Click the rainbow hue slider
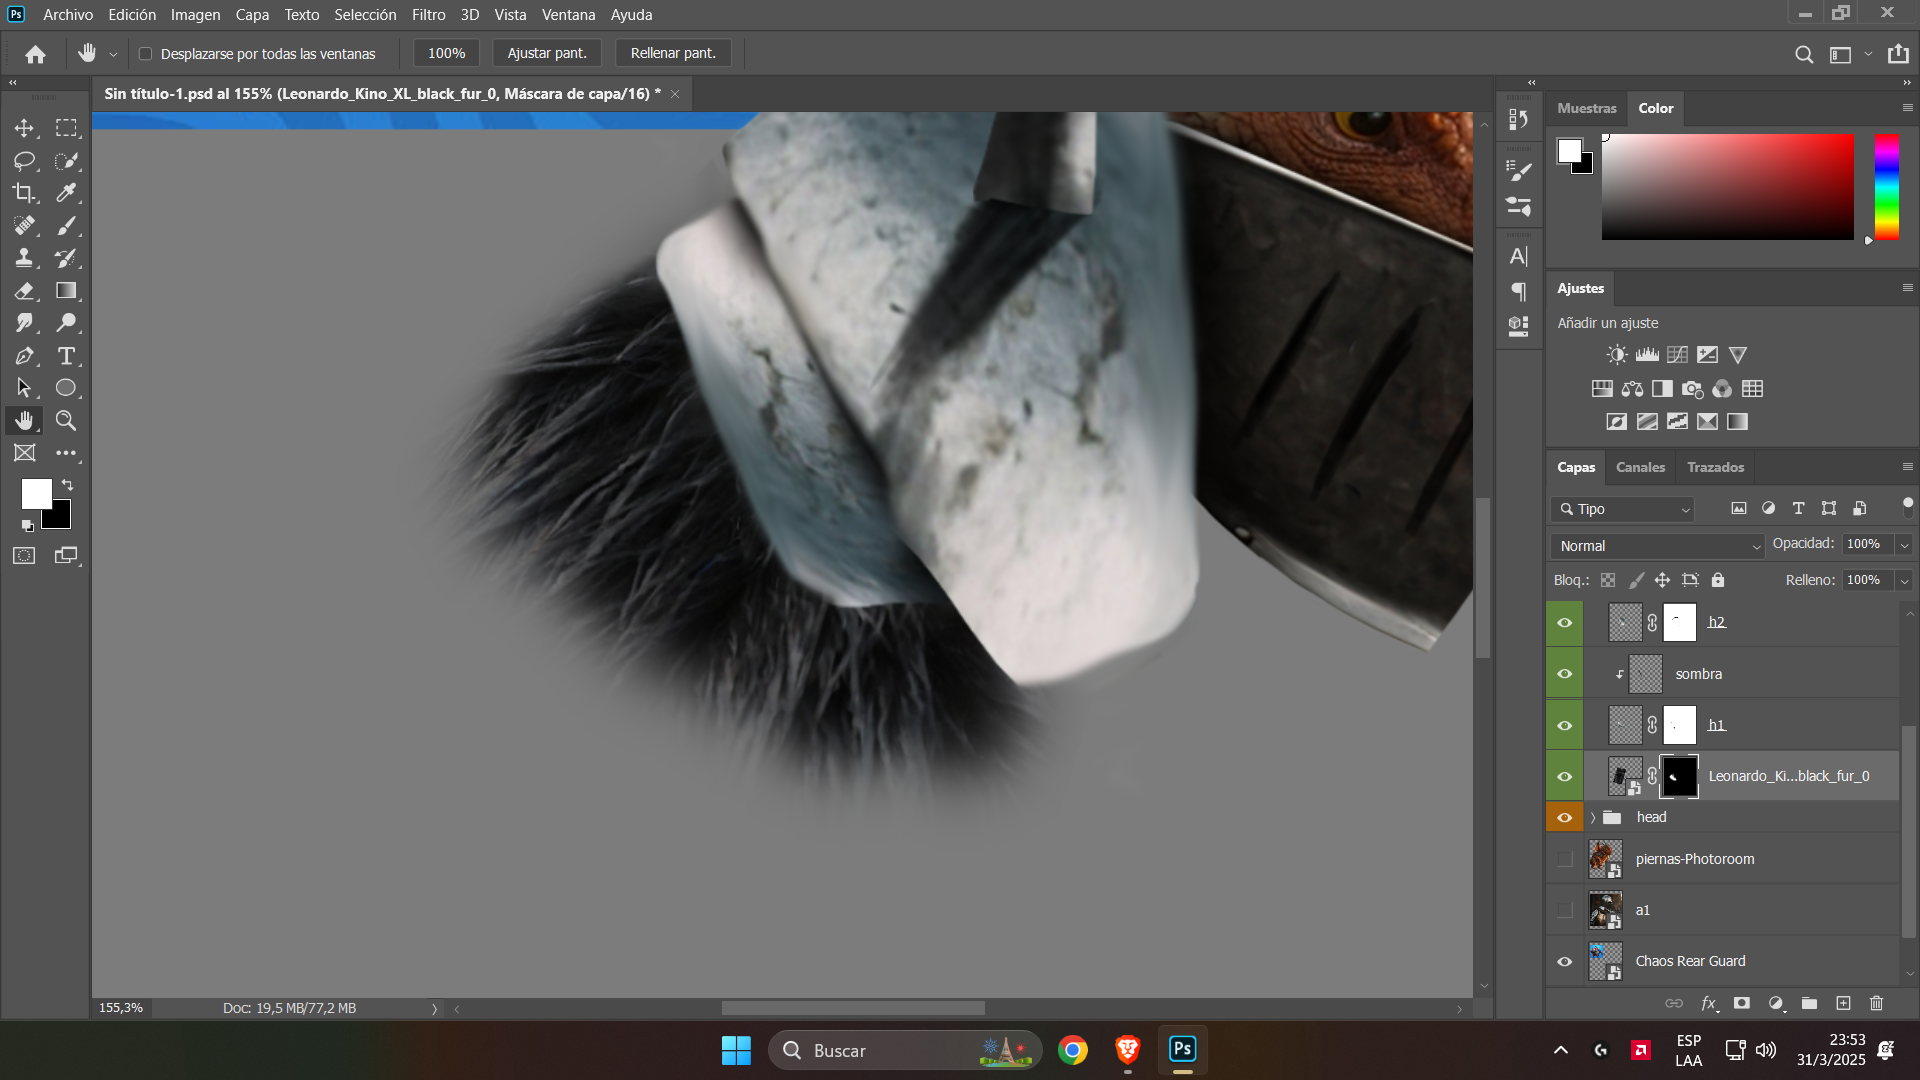The width and height of the screenshot is (1920, 1080). [x=1887, y=187]
